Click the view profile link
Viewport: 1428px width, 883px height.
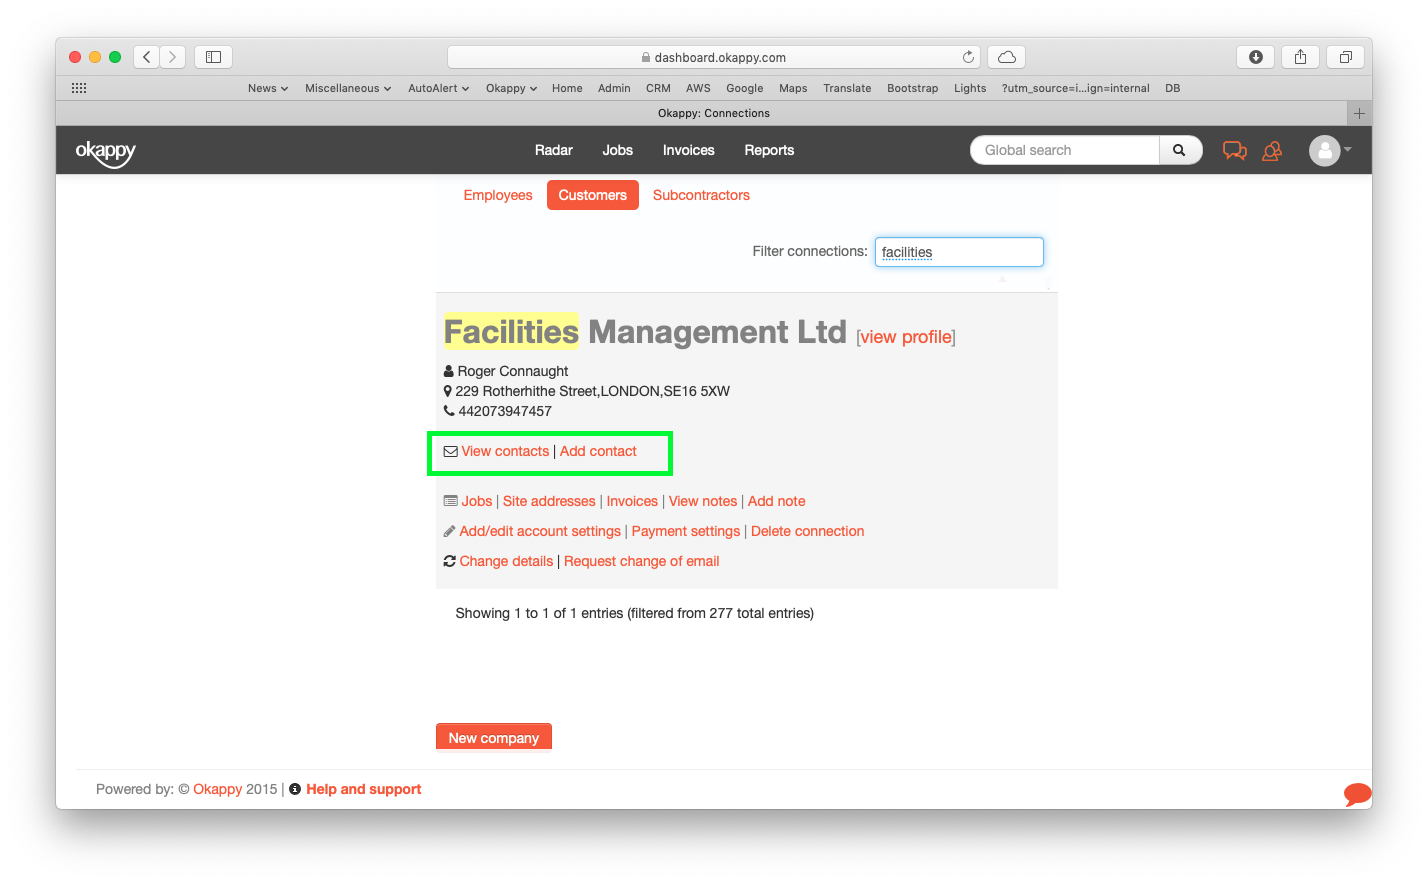tap(906, 337)
